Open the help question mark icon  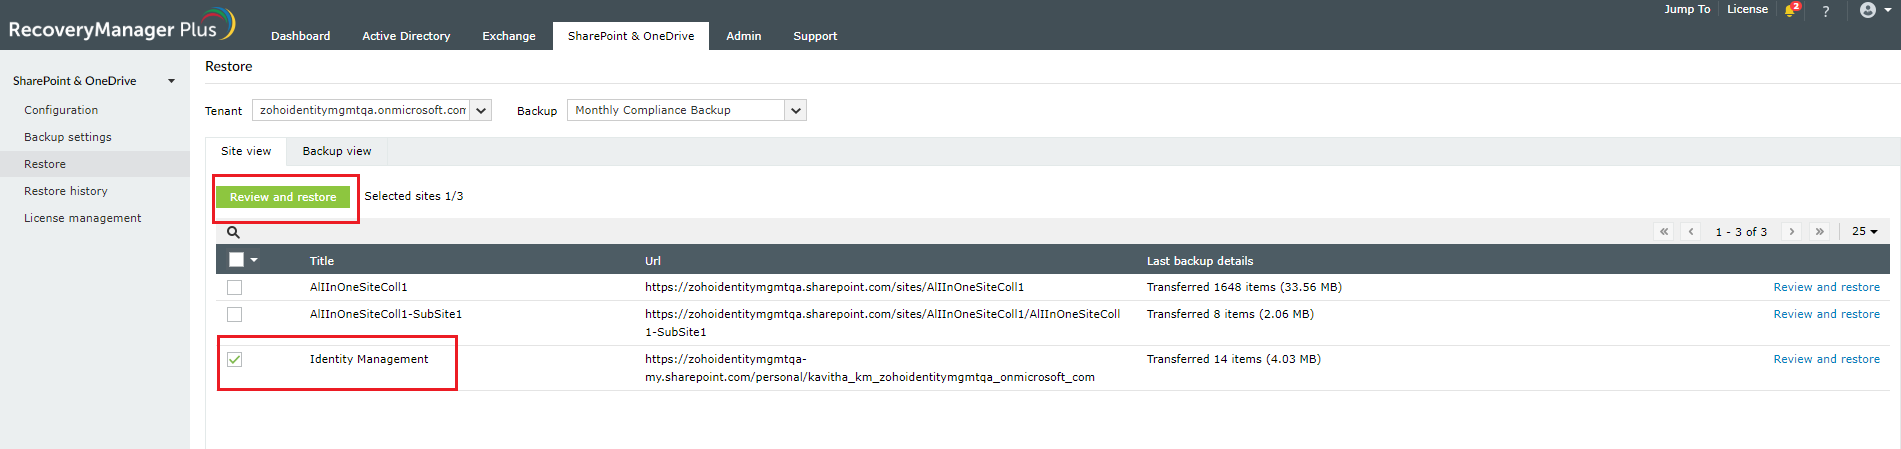(1826, 11)
